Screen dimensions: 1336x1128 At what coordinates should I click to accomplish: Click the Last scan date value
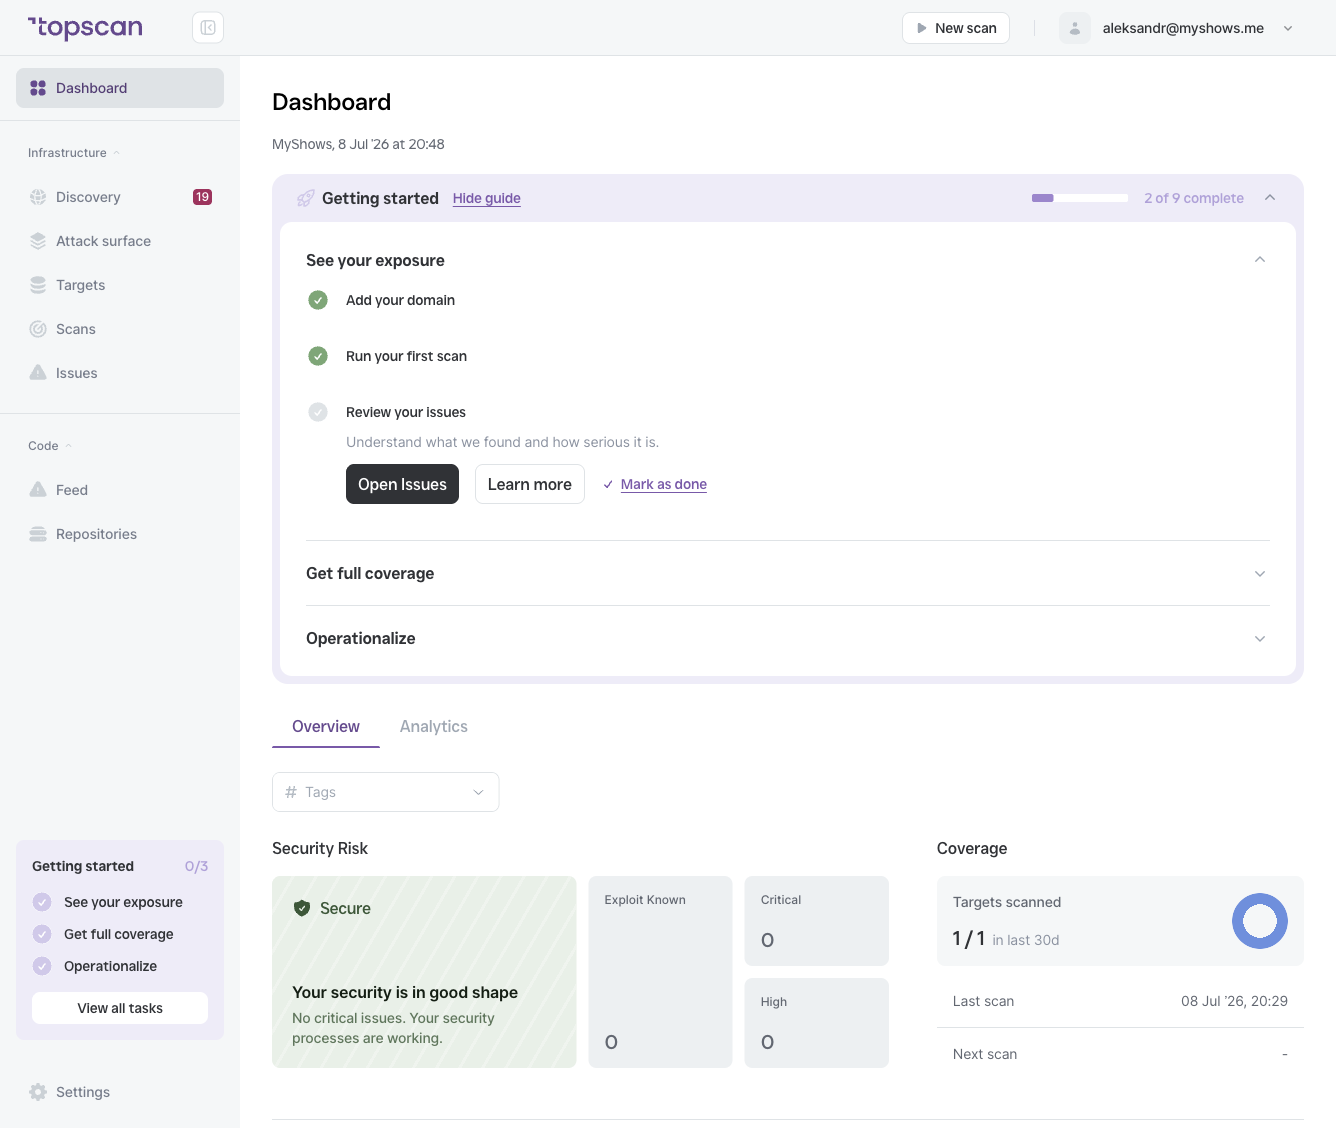tap(1234, 1001)
